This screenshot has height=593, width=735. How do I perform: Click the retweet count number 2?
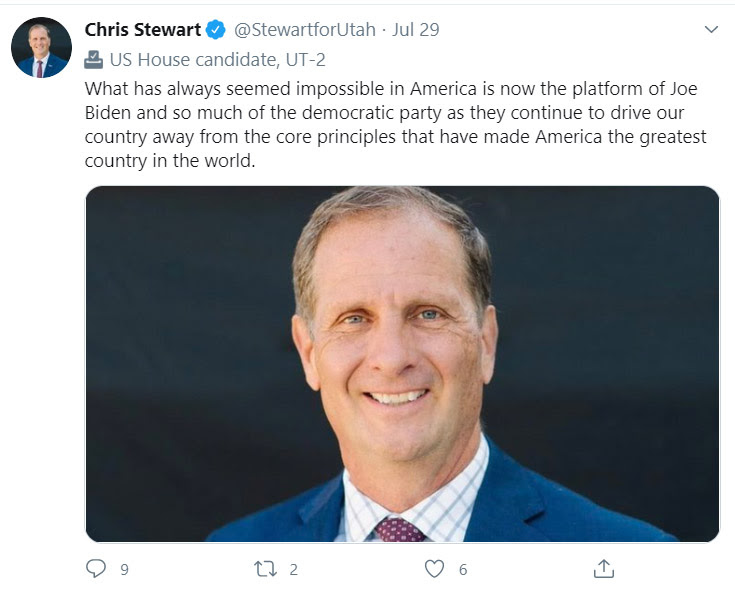293,570
